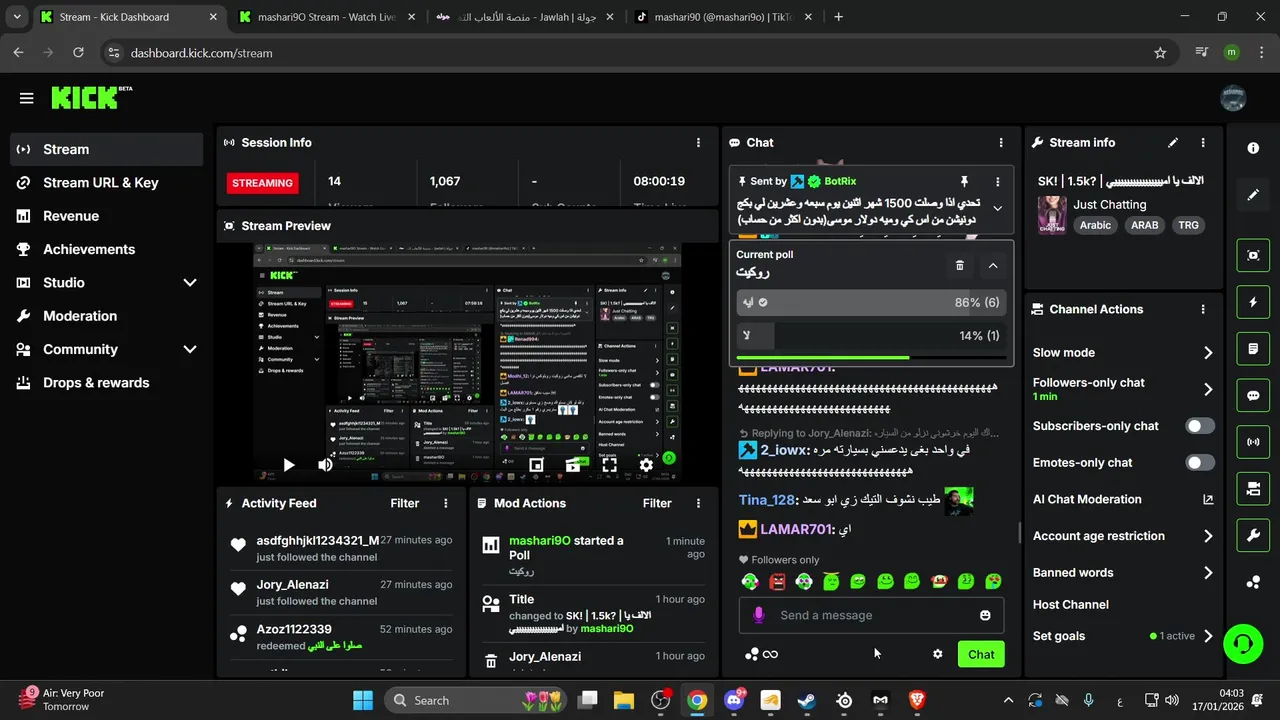1280x720 pixels.
Task: Open Session Info three-dot menu
Action: coord(698,143)
